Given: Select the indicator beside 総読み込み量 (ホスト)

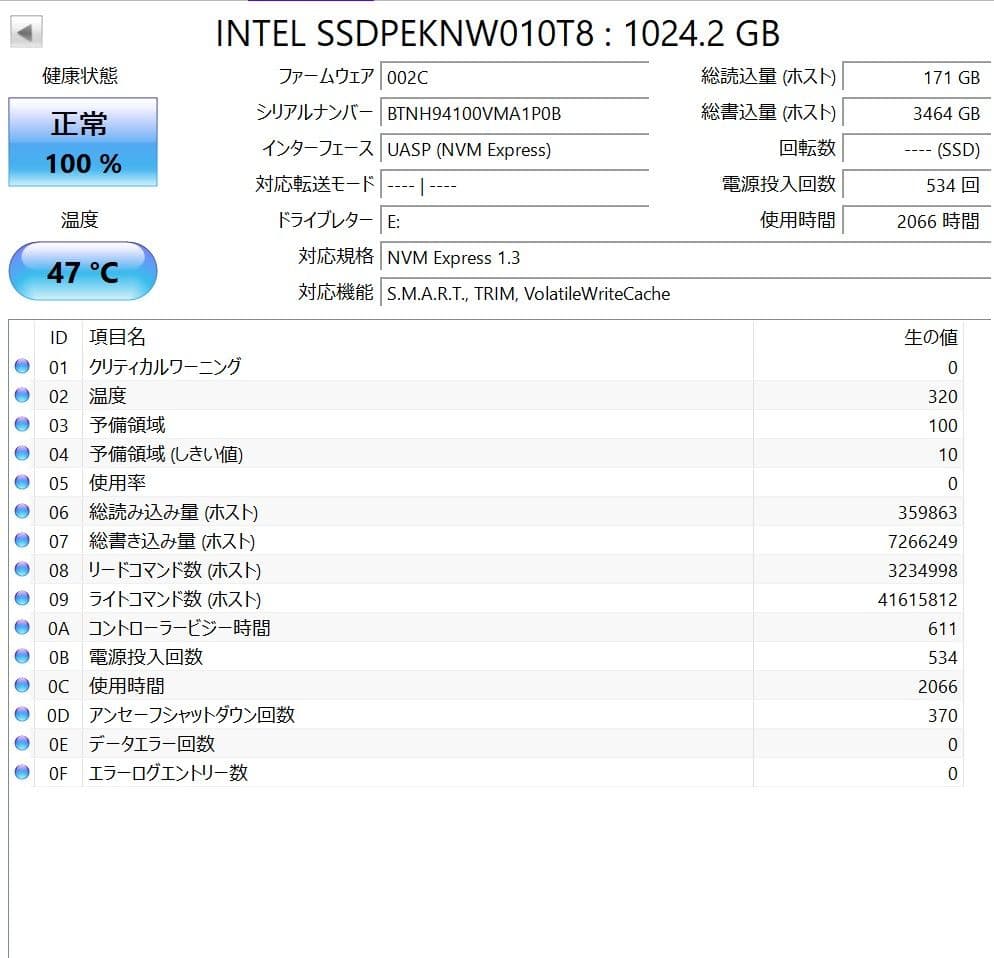Looking at the screenshot, I should [x=21, y=511].
